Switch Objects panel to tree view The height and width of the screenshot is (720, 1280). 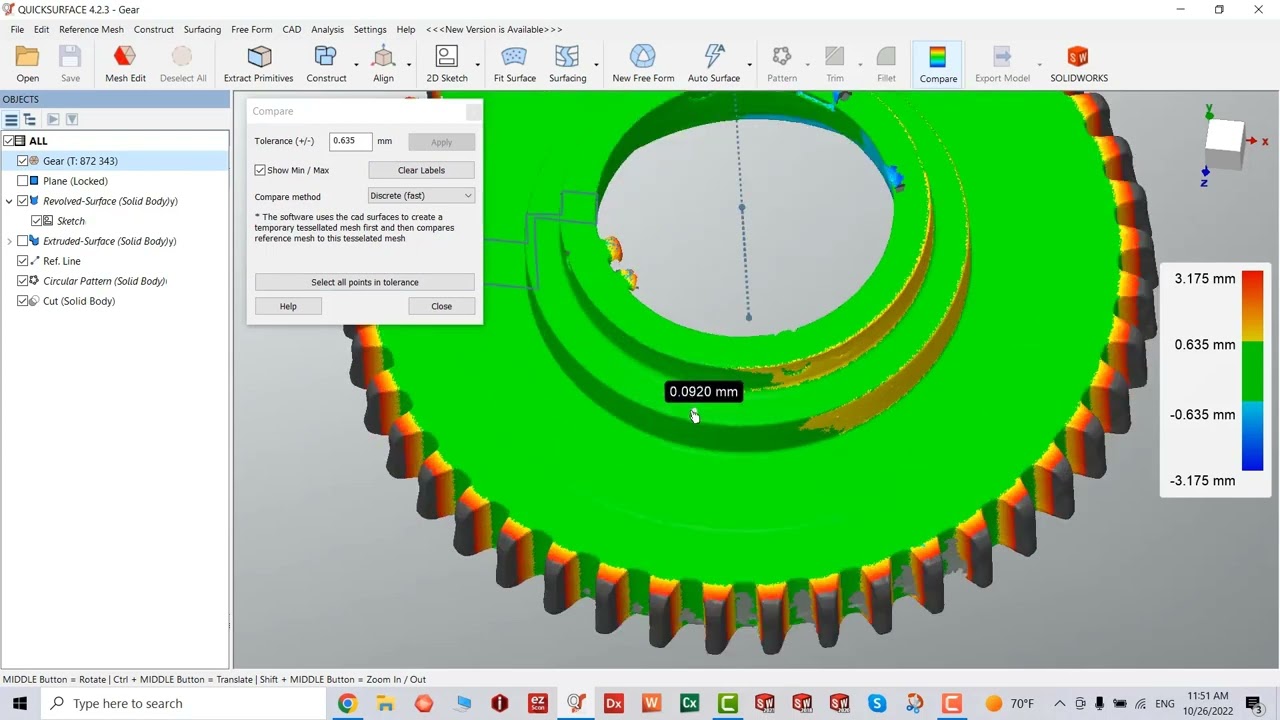click(29, 119)
